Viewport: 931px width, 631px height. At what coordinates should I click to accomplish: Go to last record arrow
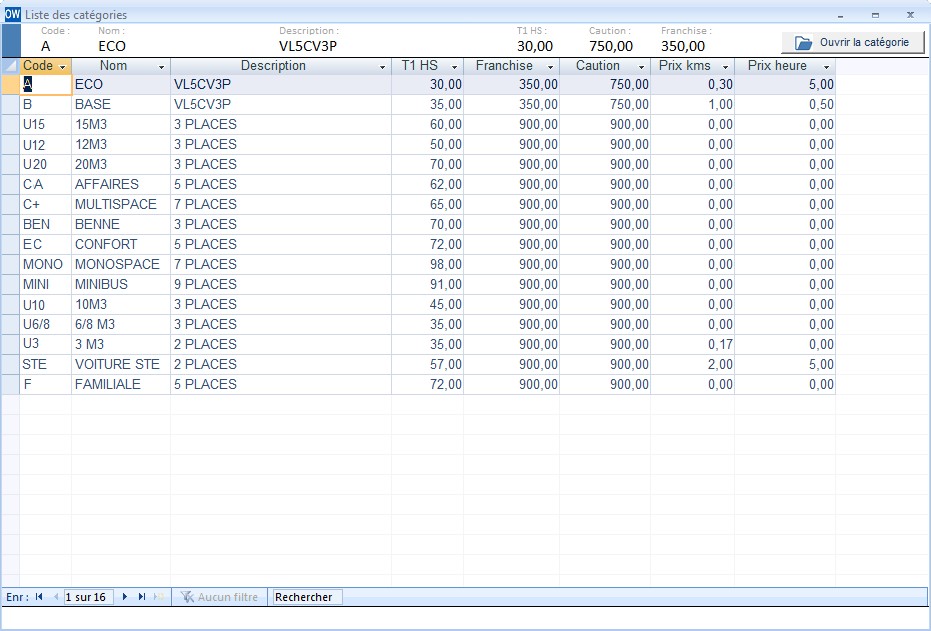pos(142,597)
